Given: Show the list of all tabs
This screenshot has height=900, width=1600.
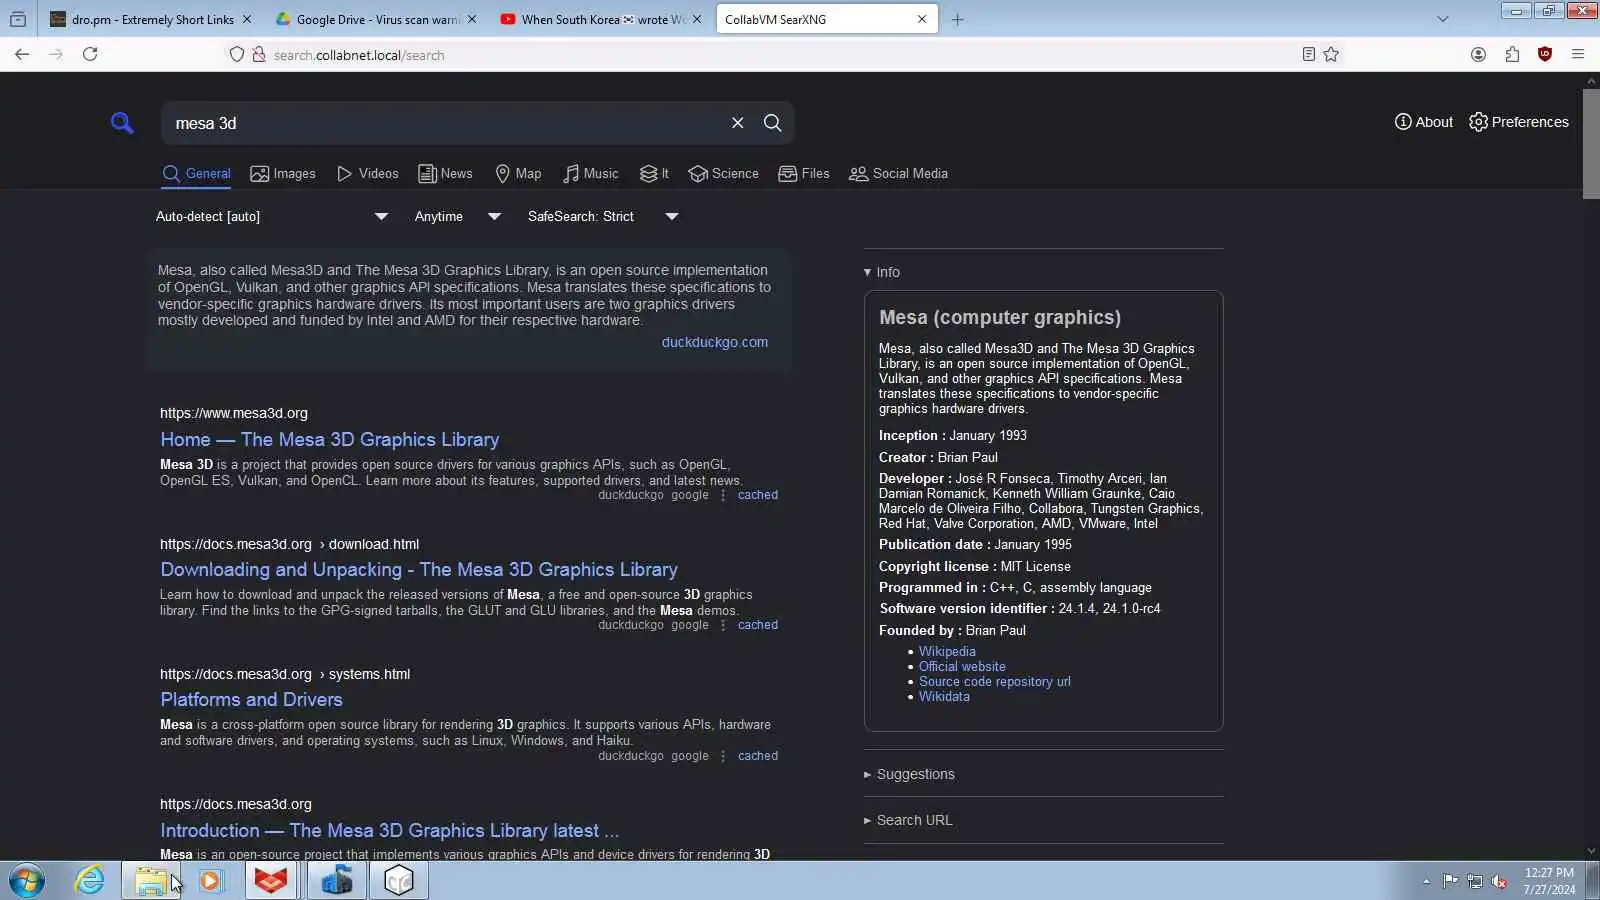Looking at the screenshot, I should [1442, 19].
